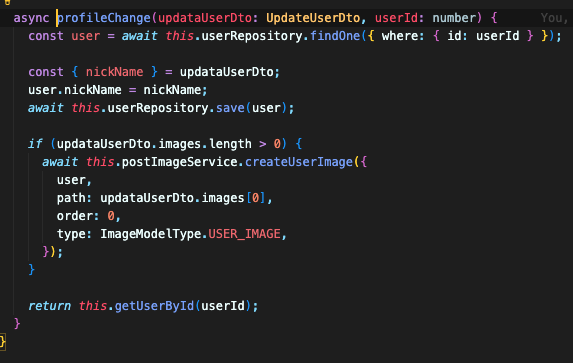The image size is (573, 363).
Task: Select the updataUserDto parameter in method signature
Action: [205, 18]
